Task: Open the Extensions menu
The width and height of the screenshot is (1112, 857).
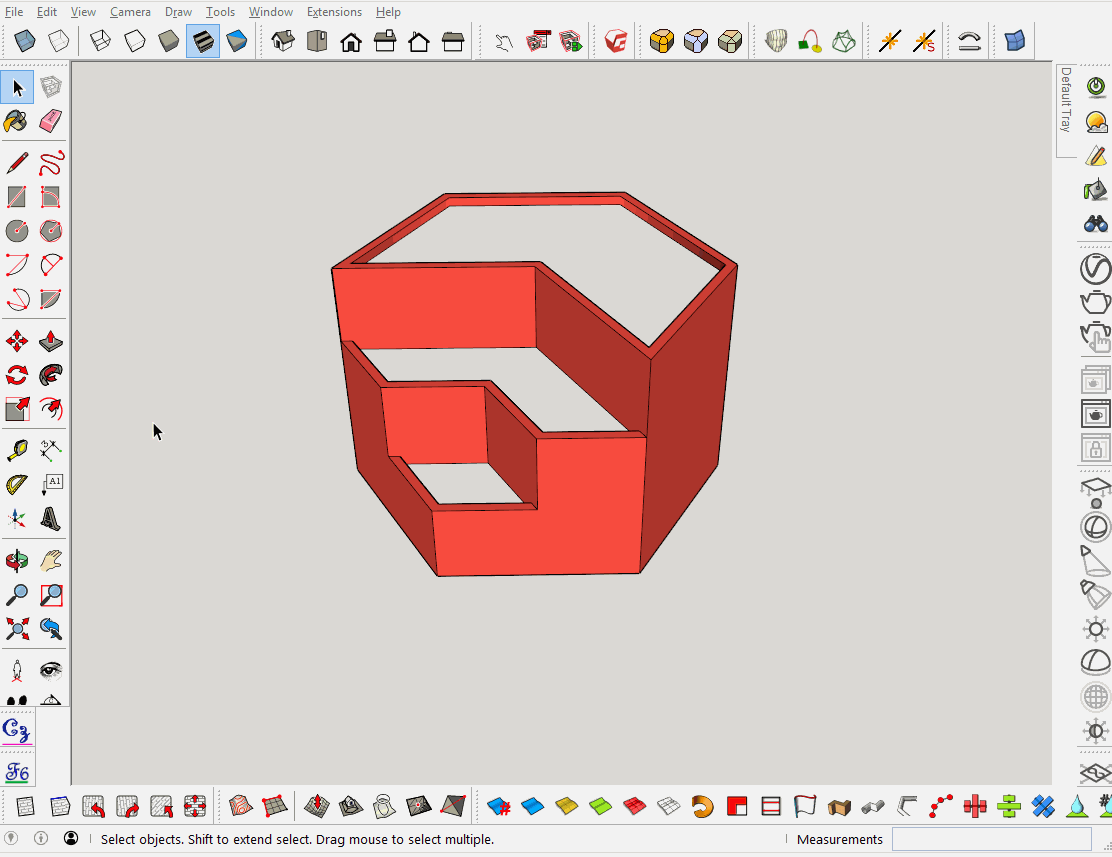Action: [334, 11]
